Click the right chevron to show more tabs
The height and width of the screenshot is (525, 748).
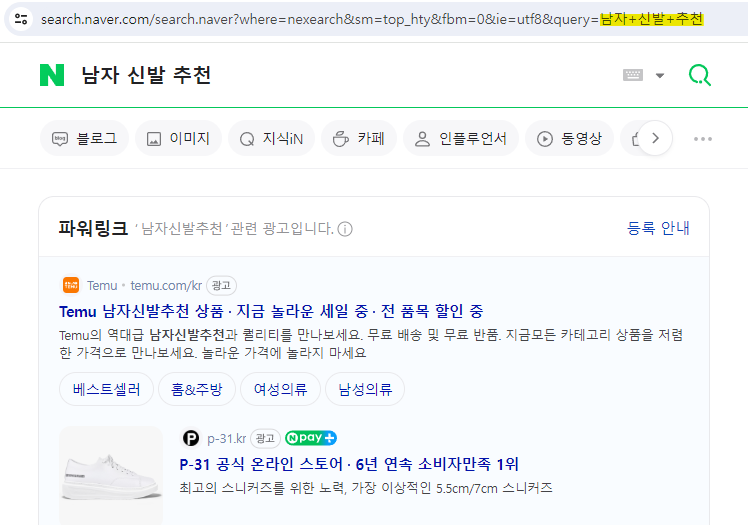pos(655,138)
